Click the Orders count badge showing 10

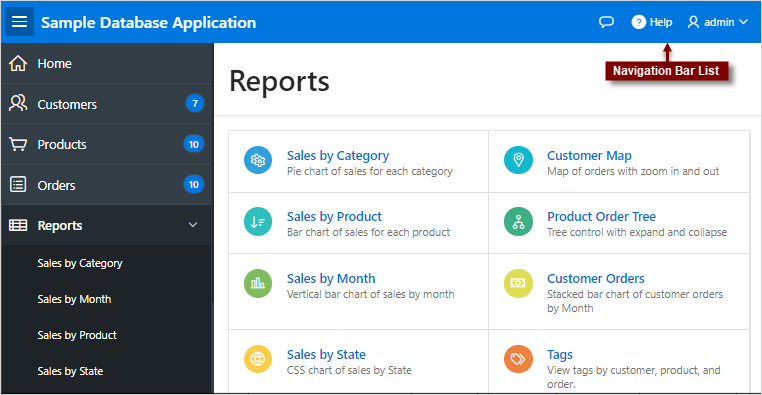[x=194, y=185]
